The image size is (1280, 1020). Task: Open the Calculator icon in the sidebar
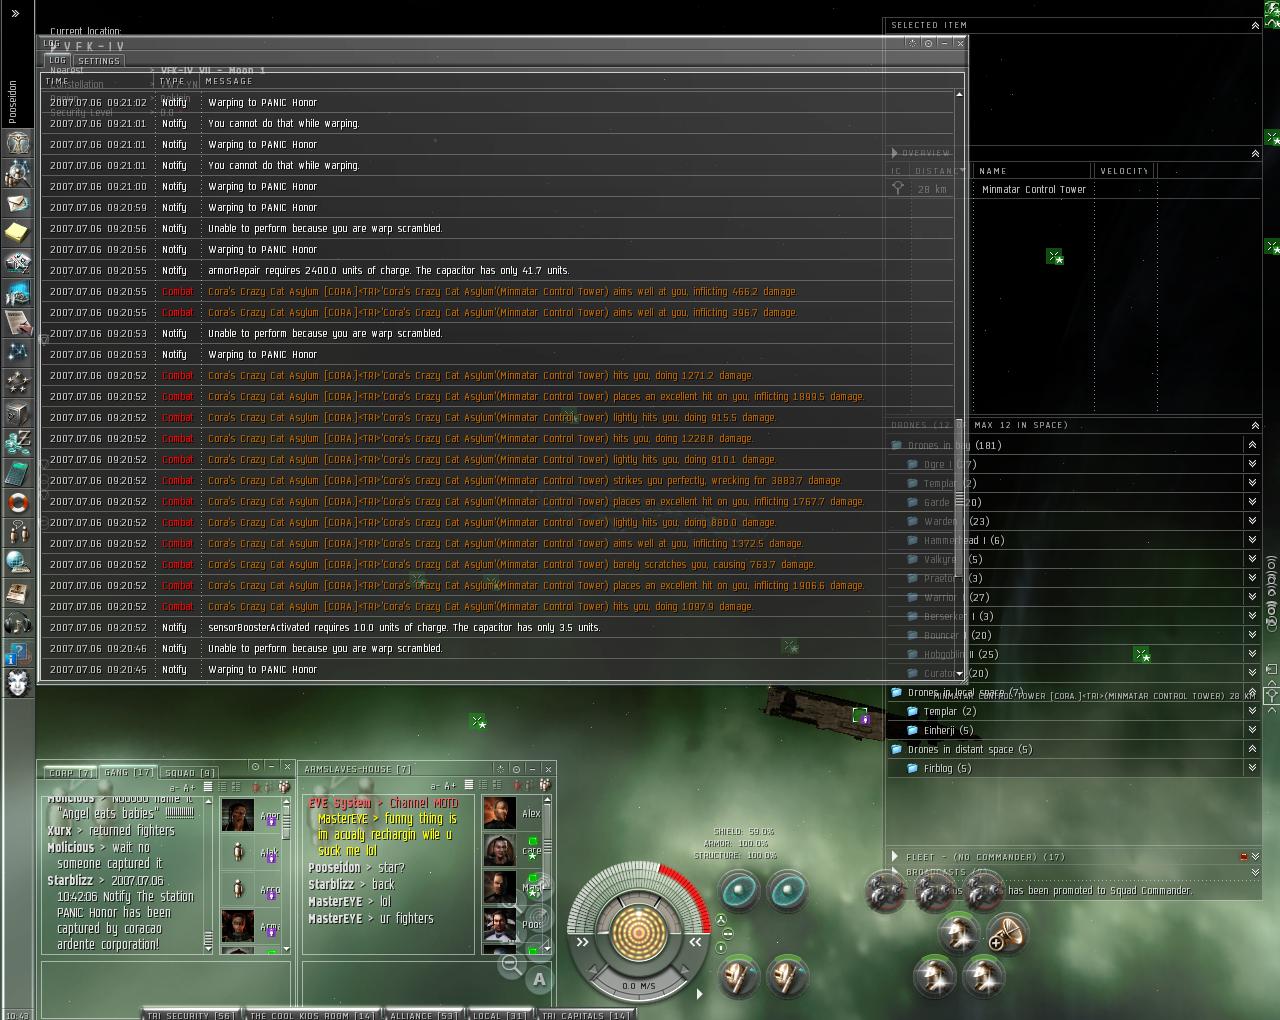[18, 472]
